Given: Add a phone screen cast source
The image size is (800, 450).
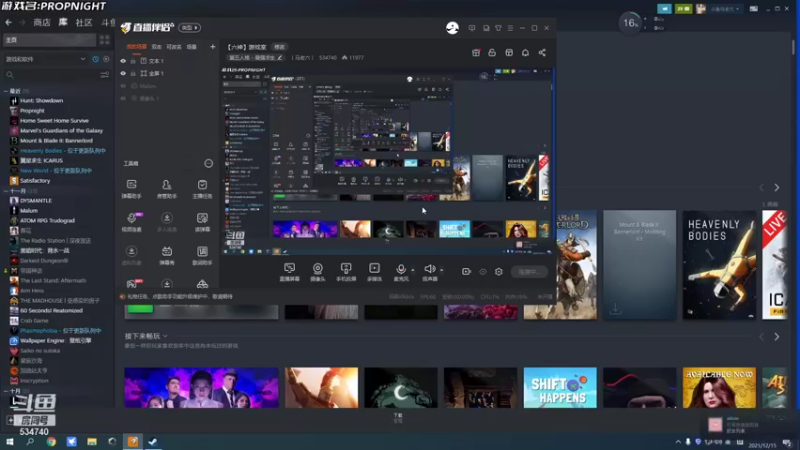Looking at the screenshot, I should point(346,272).
